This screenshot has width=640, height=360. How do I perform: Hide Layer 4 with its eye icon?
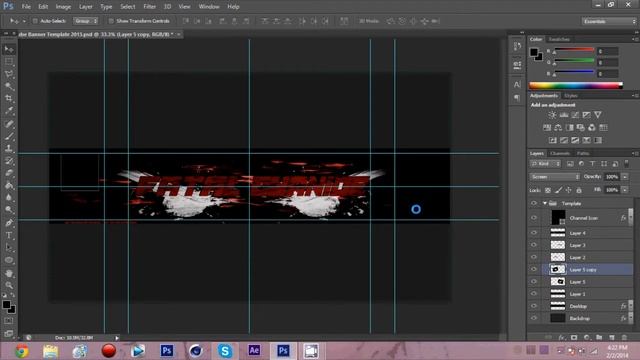coord(534,233)
